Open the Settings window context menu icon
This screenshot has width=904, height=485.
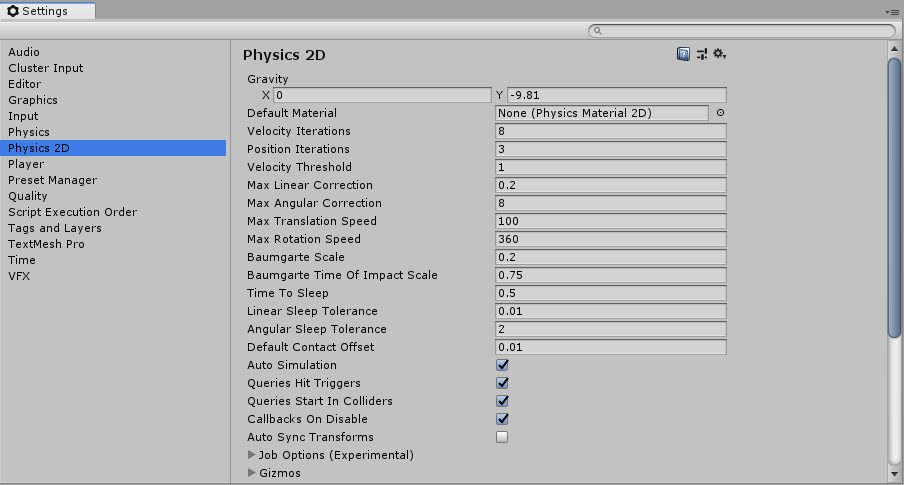click(x=892, y=12)
